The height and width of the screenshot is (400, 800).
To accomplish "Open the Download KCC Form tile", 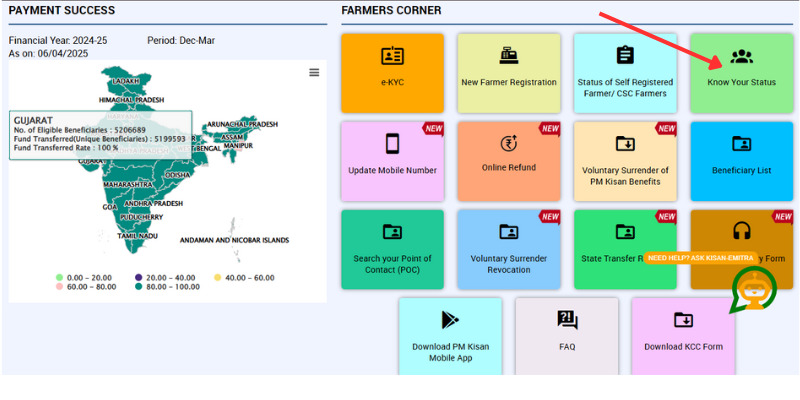I will 683,335.
